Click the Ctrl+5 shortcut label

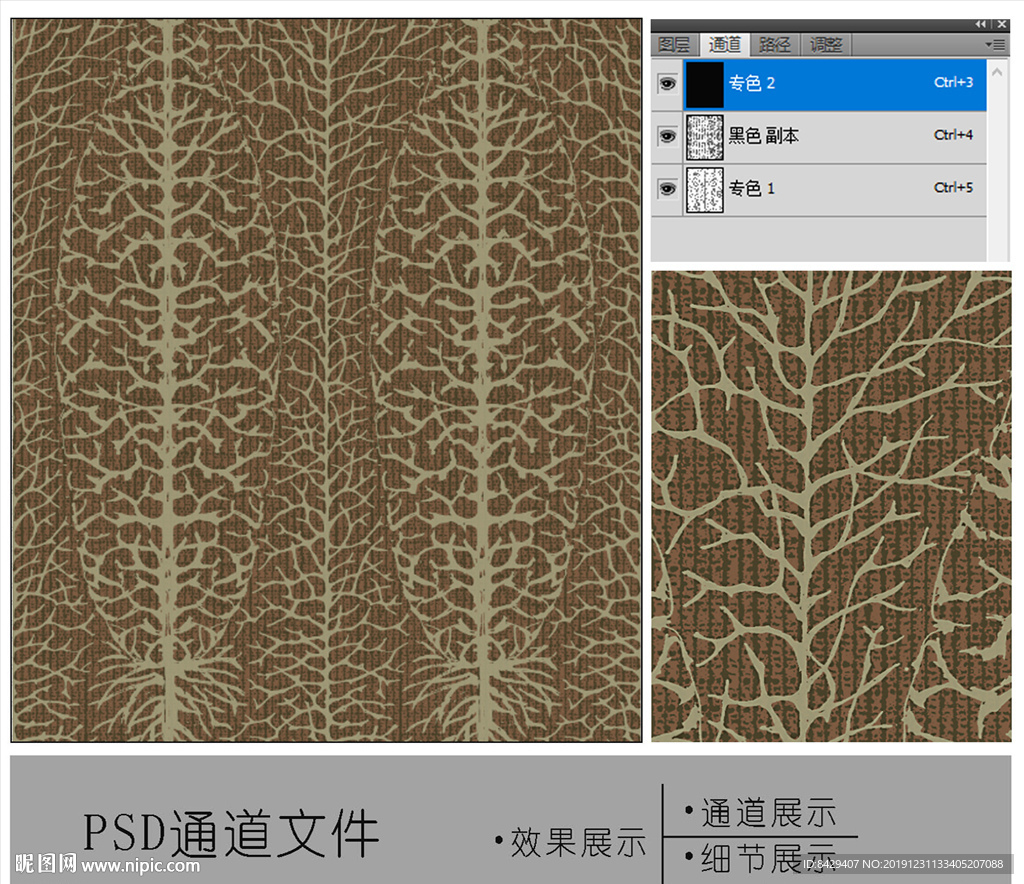point(953,188)
